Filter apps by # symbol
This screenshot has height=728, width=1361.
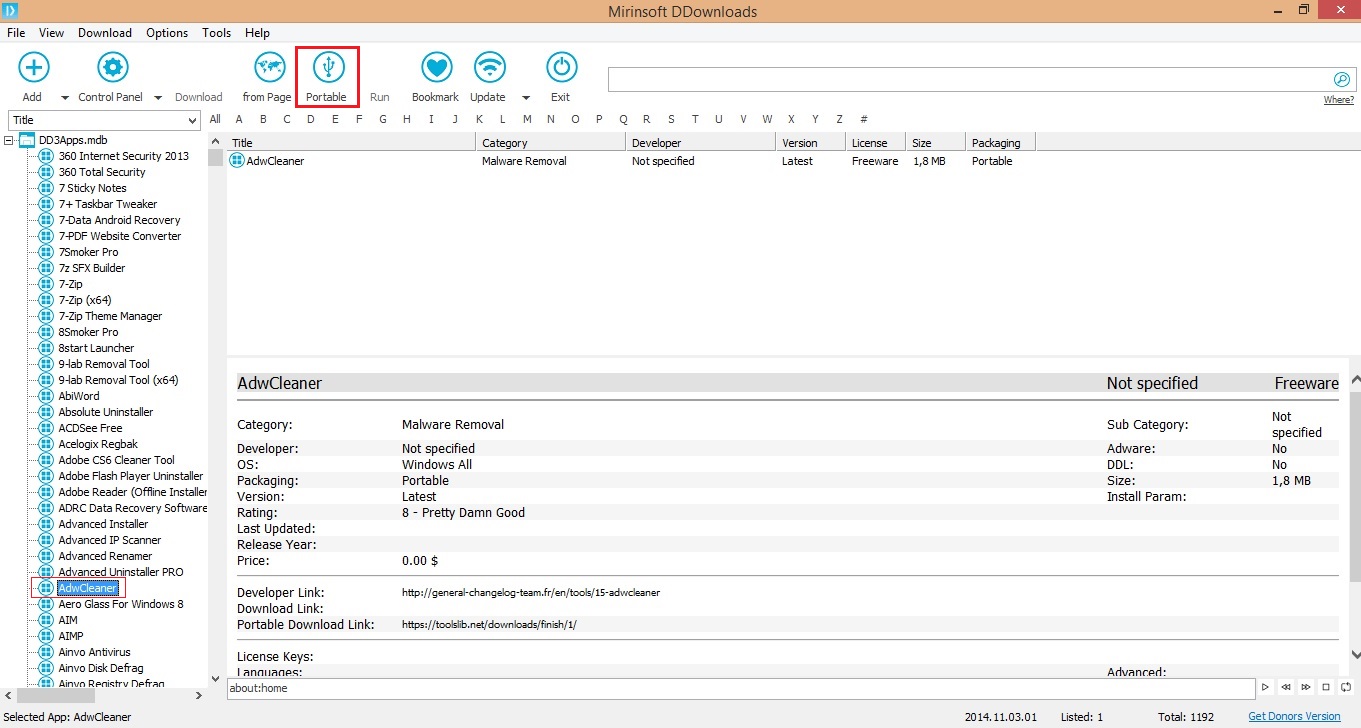864,120
